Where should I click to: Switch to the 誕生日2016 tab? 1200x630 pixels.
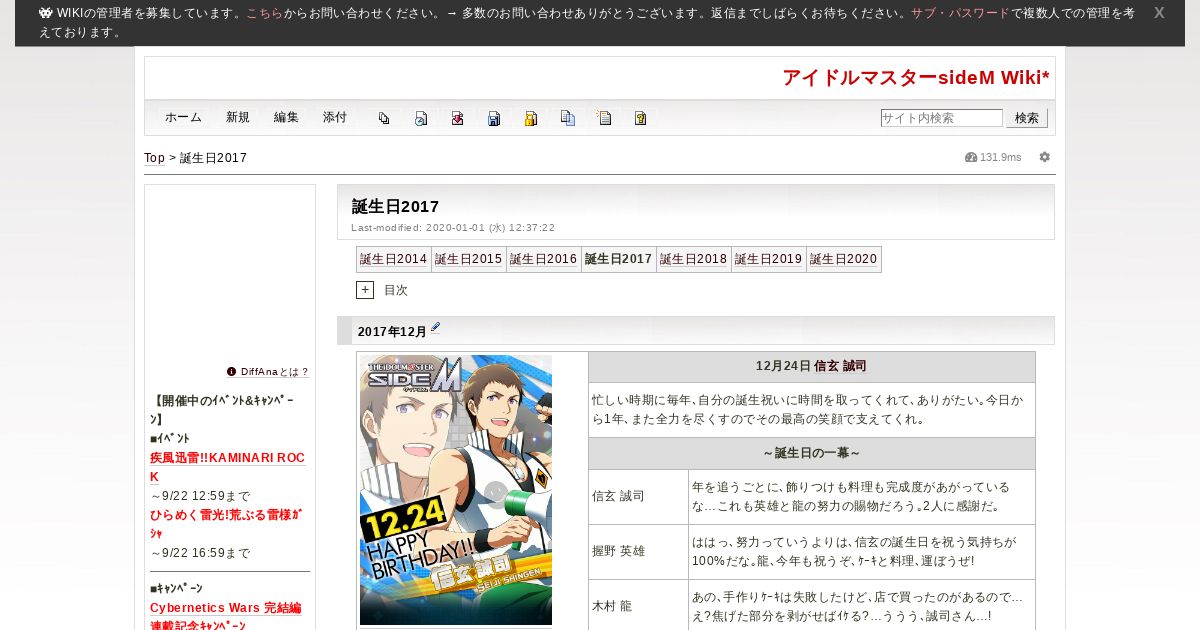(x=544, y=259)
